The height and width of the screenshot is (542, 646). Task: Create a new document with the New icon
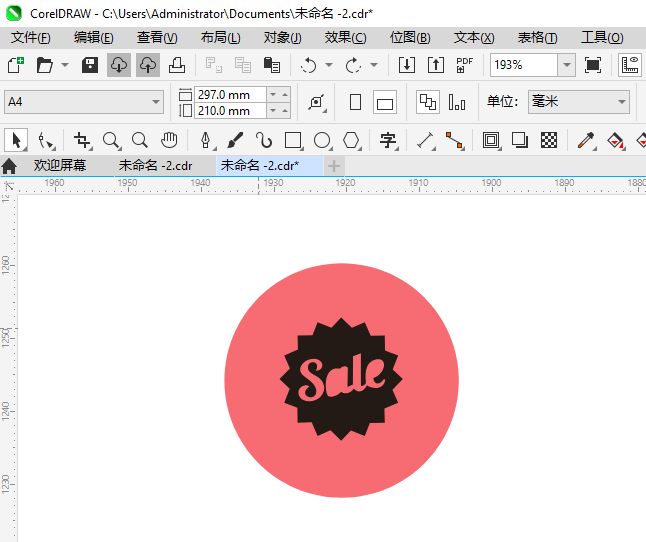point(16,65)
